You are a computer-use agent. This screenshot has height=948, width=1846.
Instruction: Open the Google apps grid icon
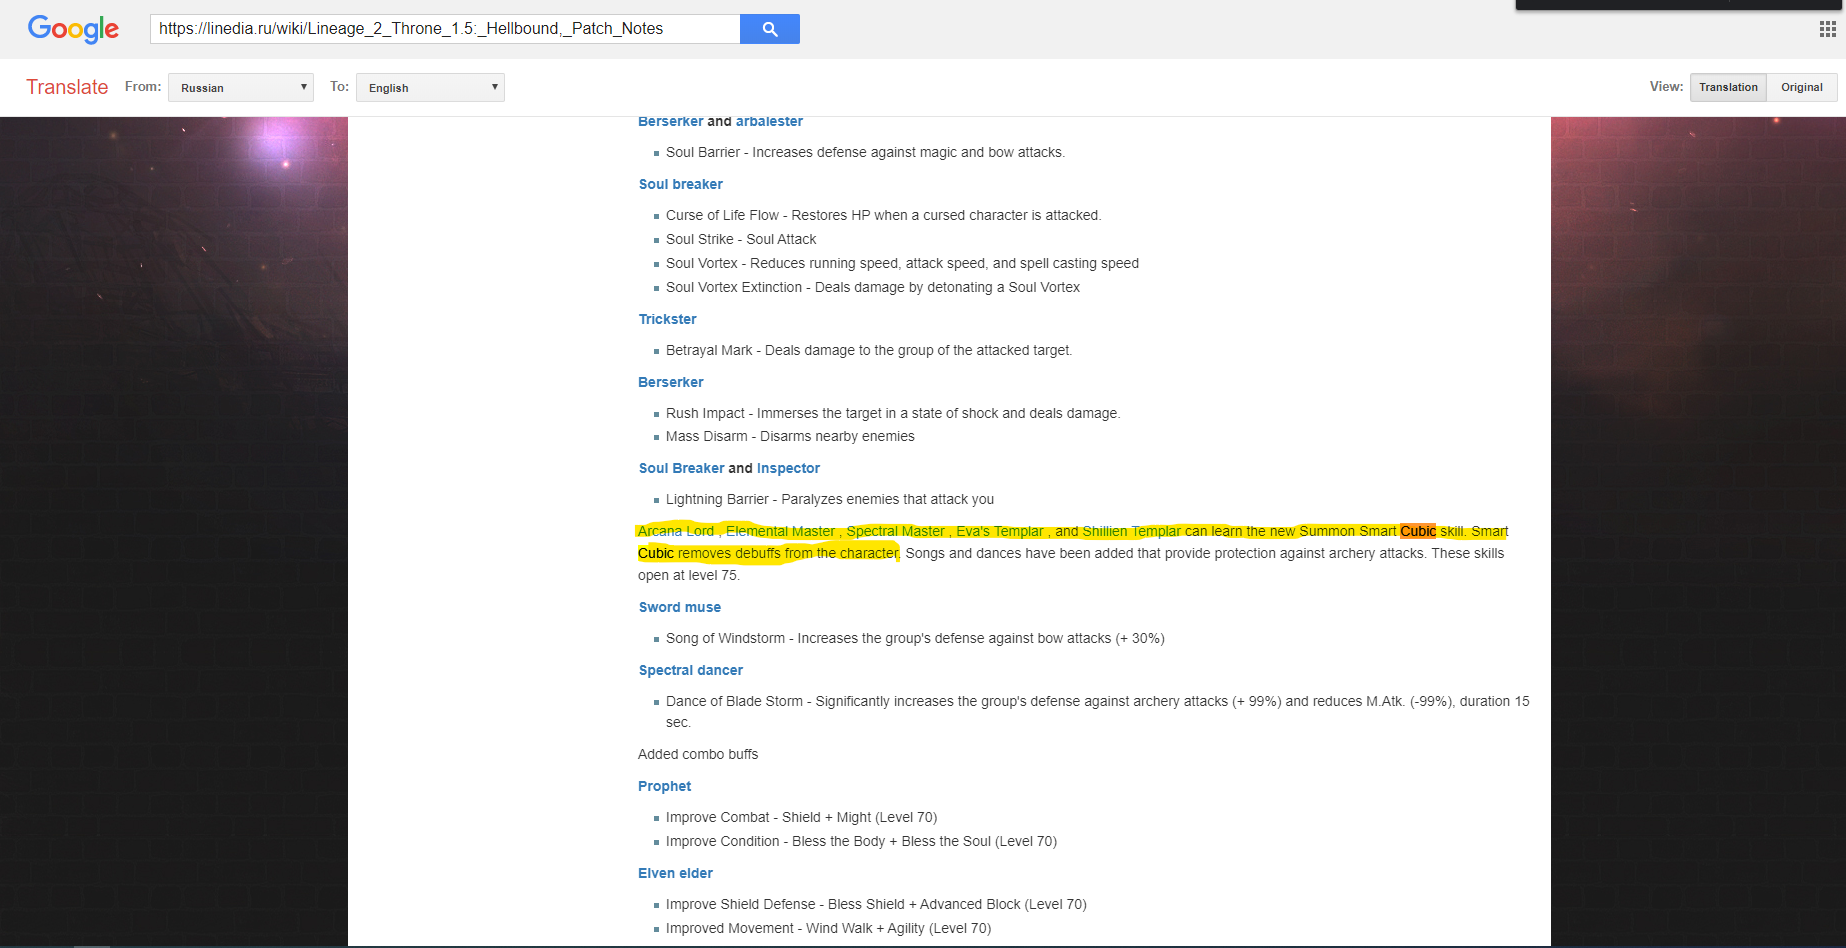[1827, 29]
